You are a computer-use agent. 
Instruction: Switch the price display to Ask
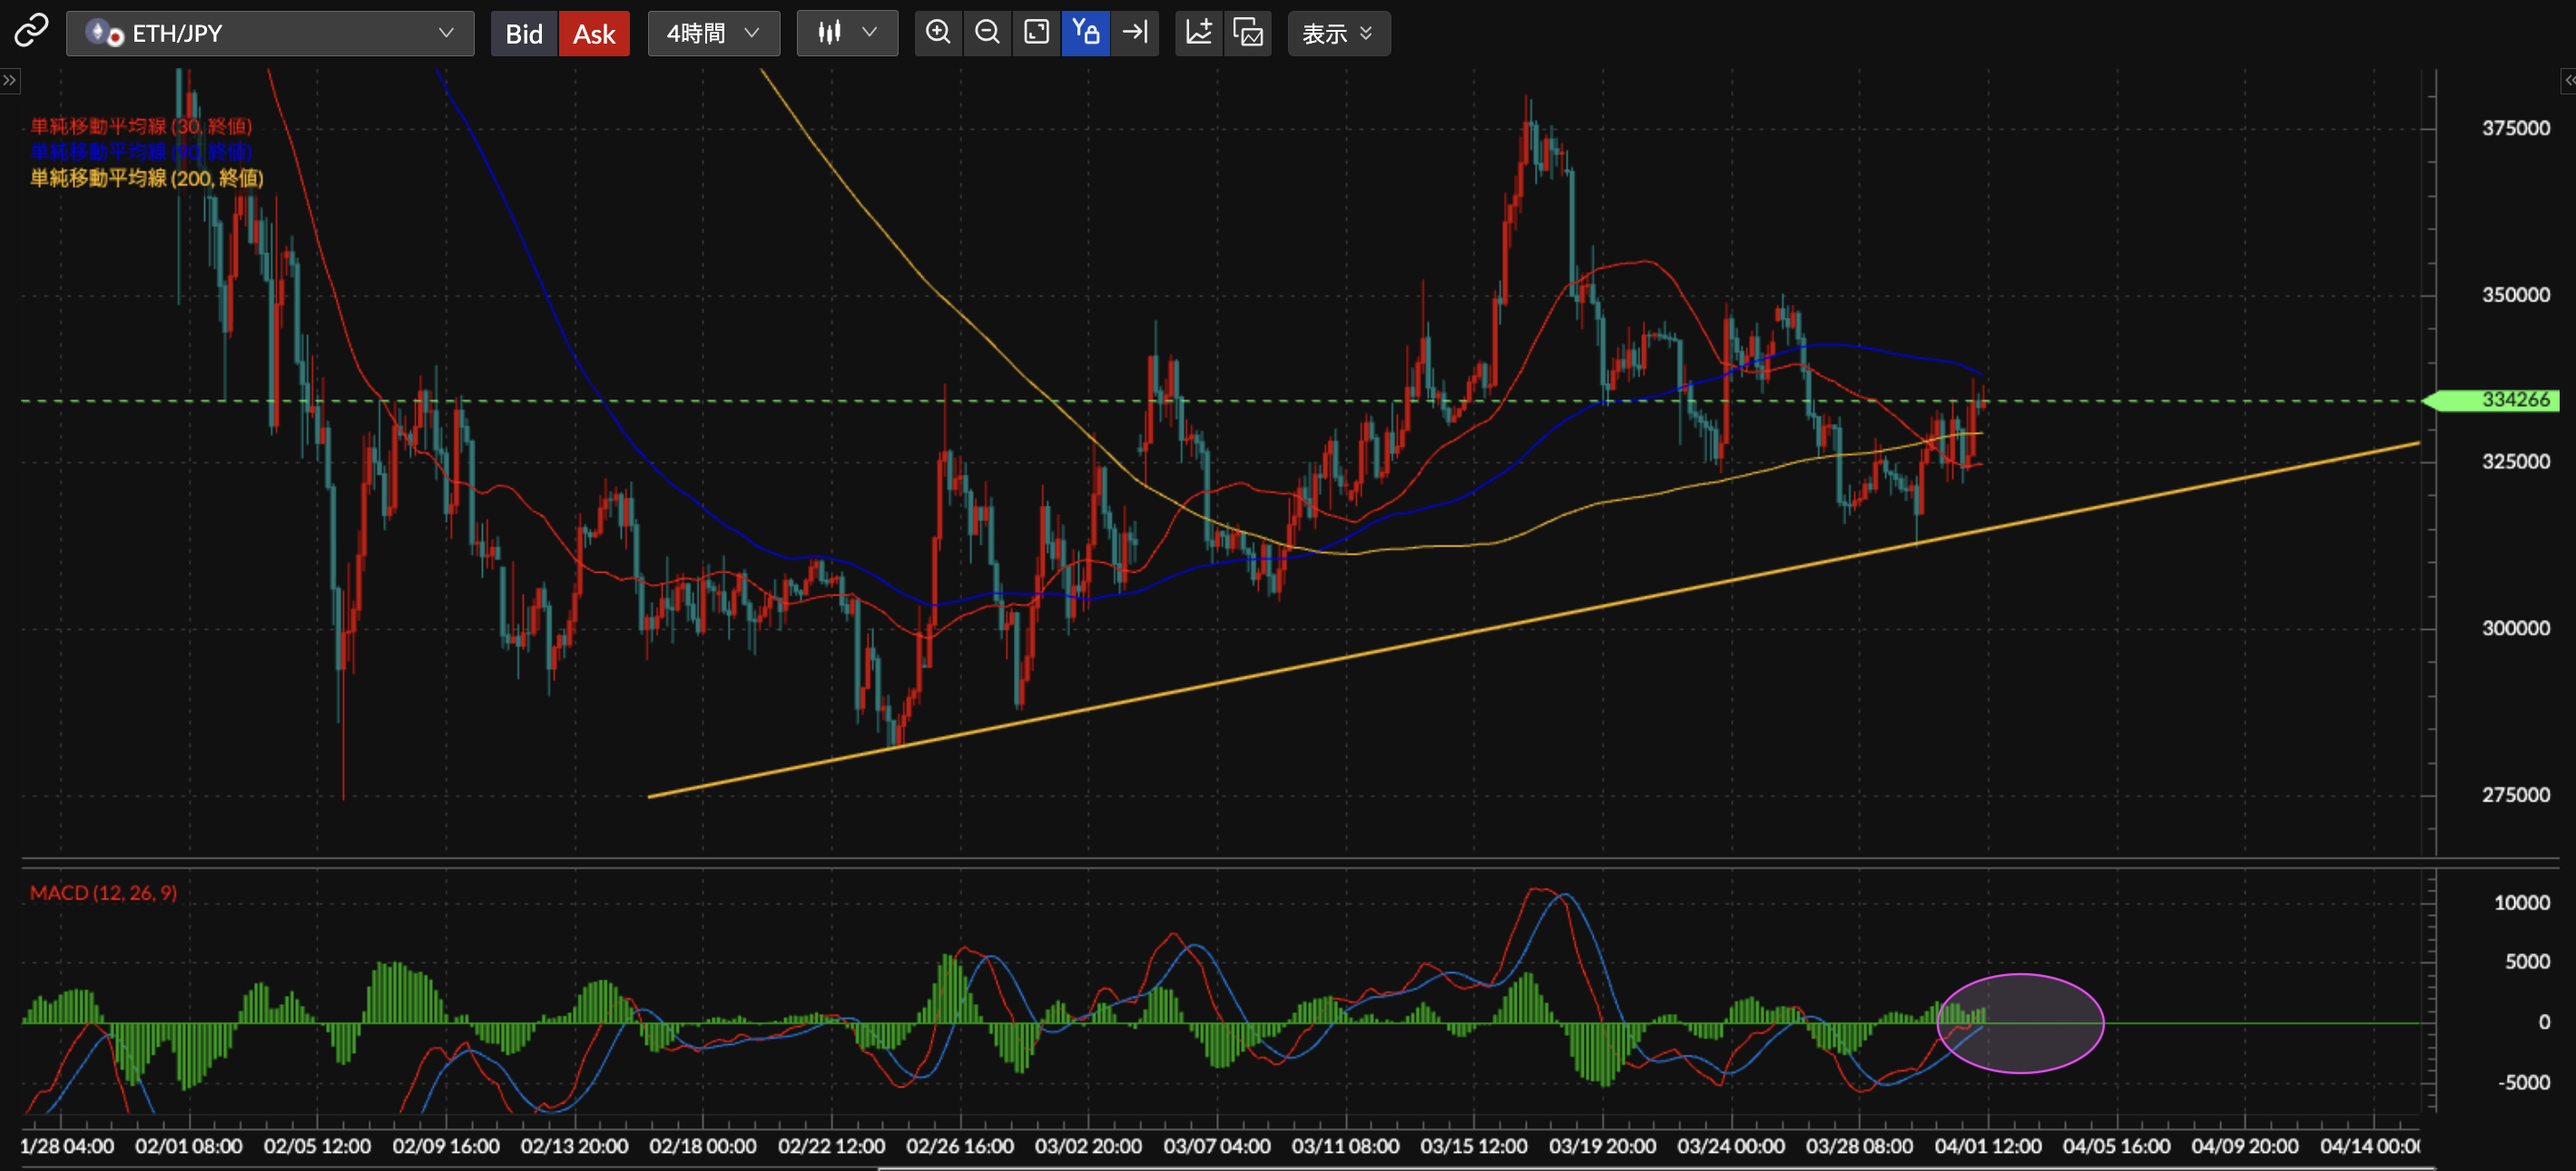tap(594, 34)
